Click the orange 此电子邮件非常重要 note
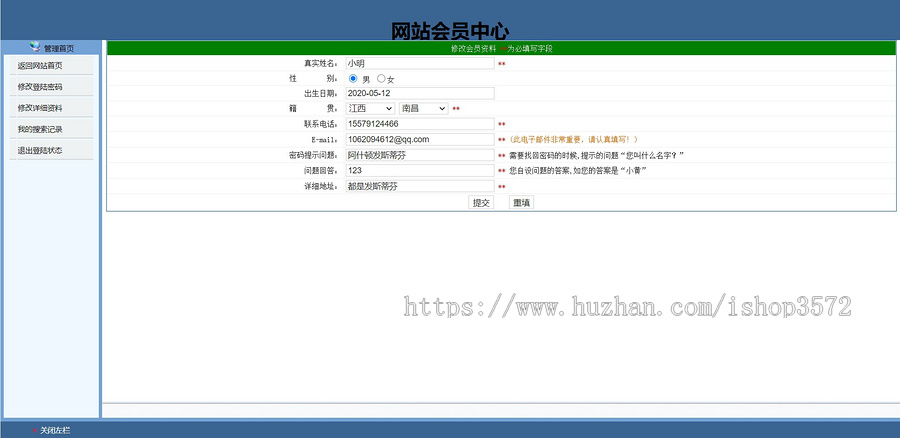The height and width of the screenshot is (438, 900). click(573, 139)
